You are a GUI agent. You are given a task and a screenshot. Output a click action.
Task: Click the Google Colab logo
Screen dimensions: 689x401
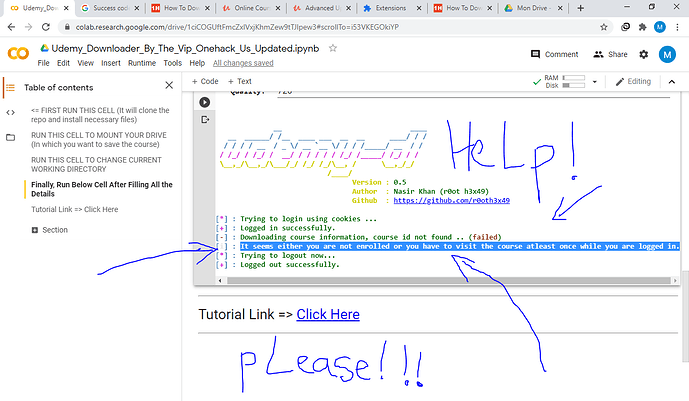[17, 54]
